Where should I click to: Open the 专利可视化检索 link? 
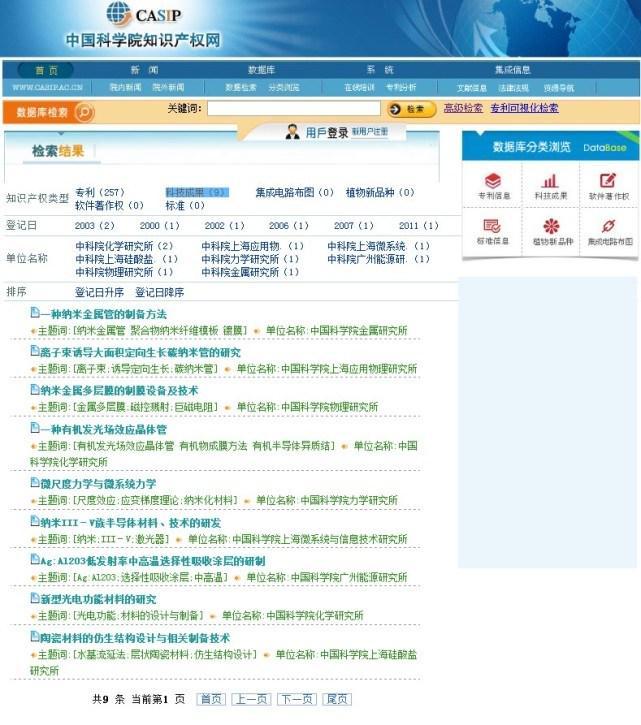pos(524,108)
